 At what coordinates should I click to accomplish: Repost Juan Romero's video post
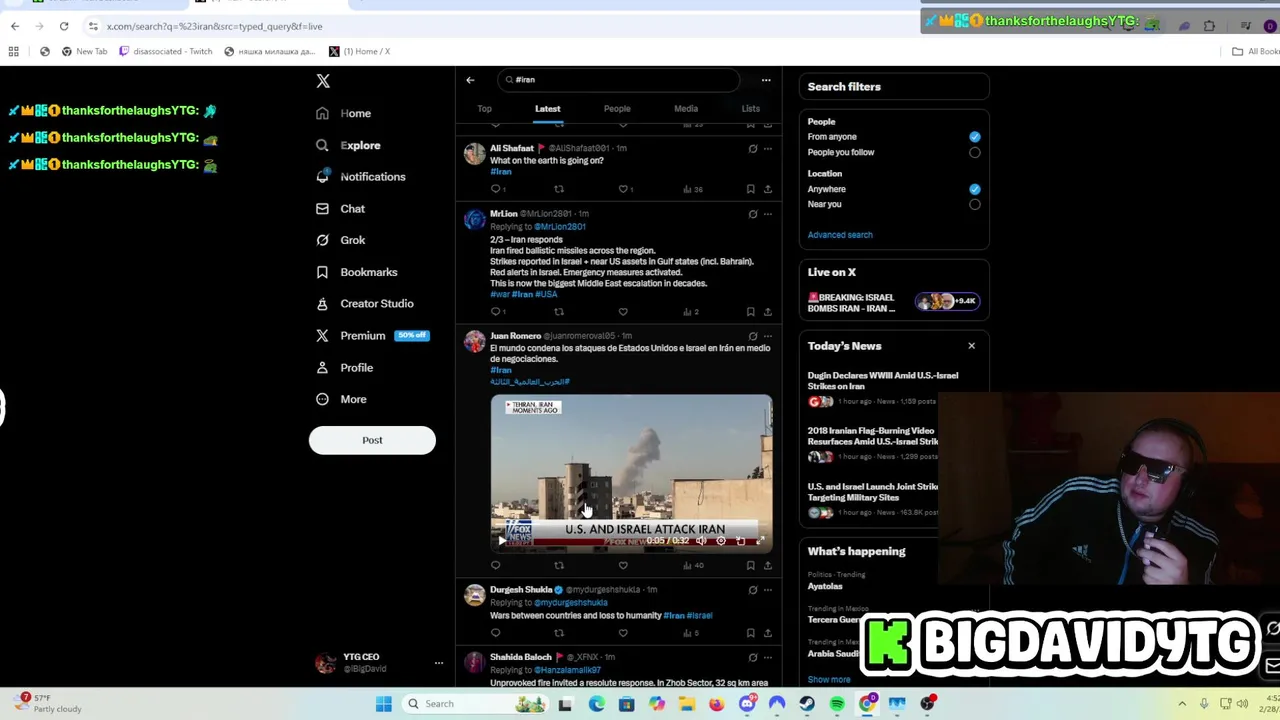click(x=559, y=565)
